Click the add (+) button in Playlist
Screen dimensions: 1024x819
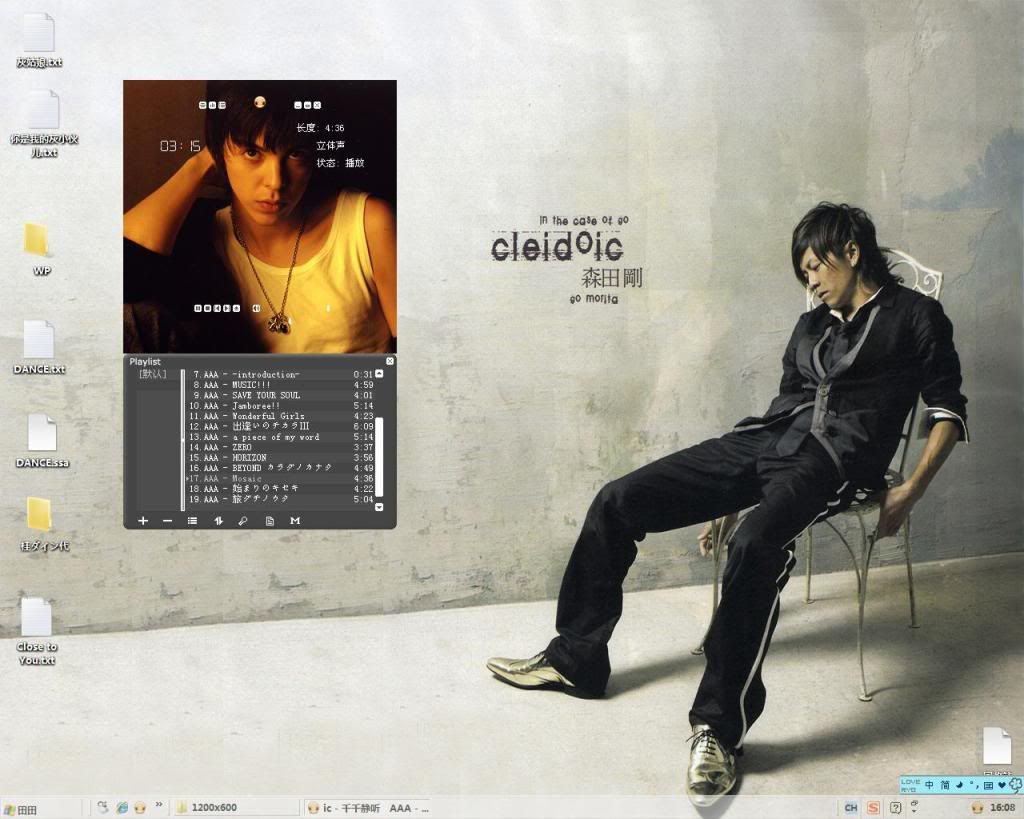coord(143,521)
